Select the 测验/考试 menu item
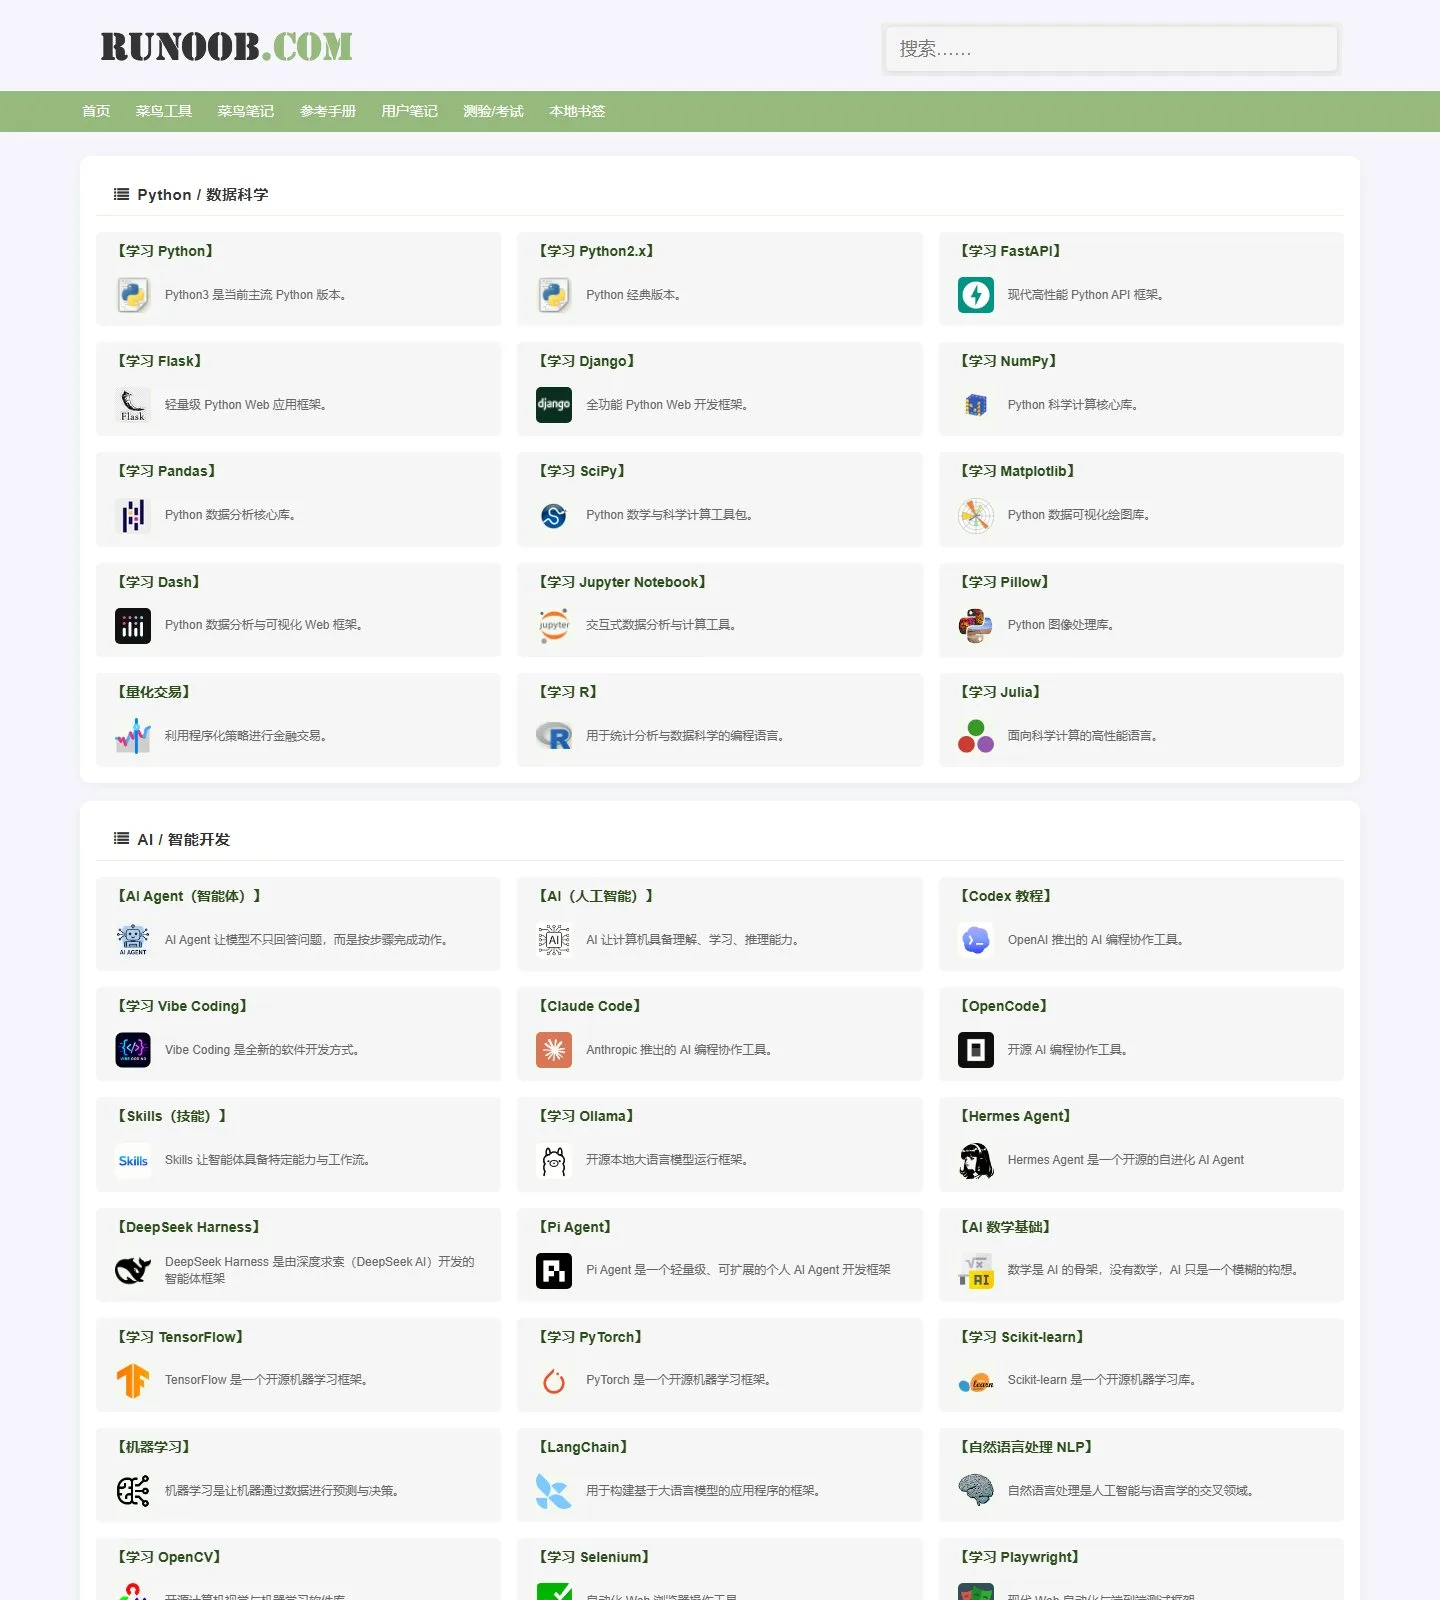The width and height of the screenshot is (1440, 1600). pos(494,111)
